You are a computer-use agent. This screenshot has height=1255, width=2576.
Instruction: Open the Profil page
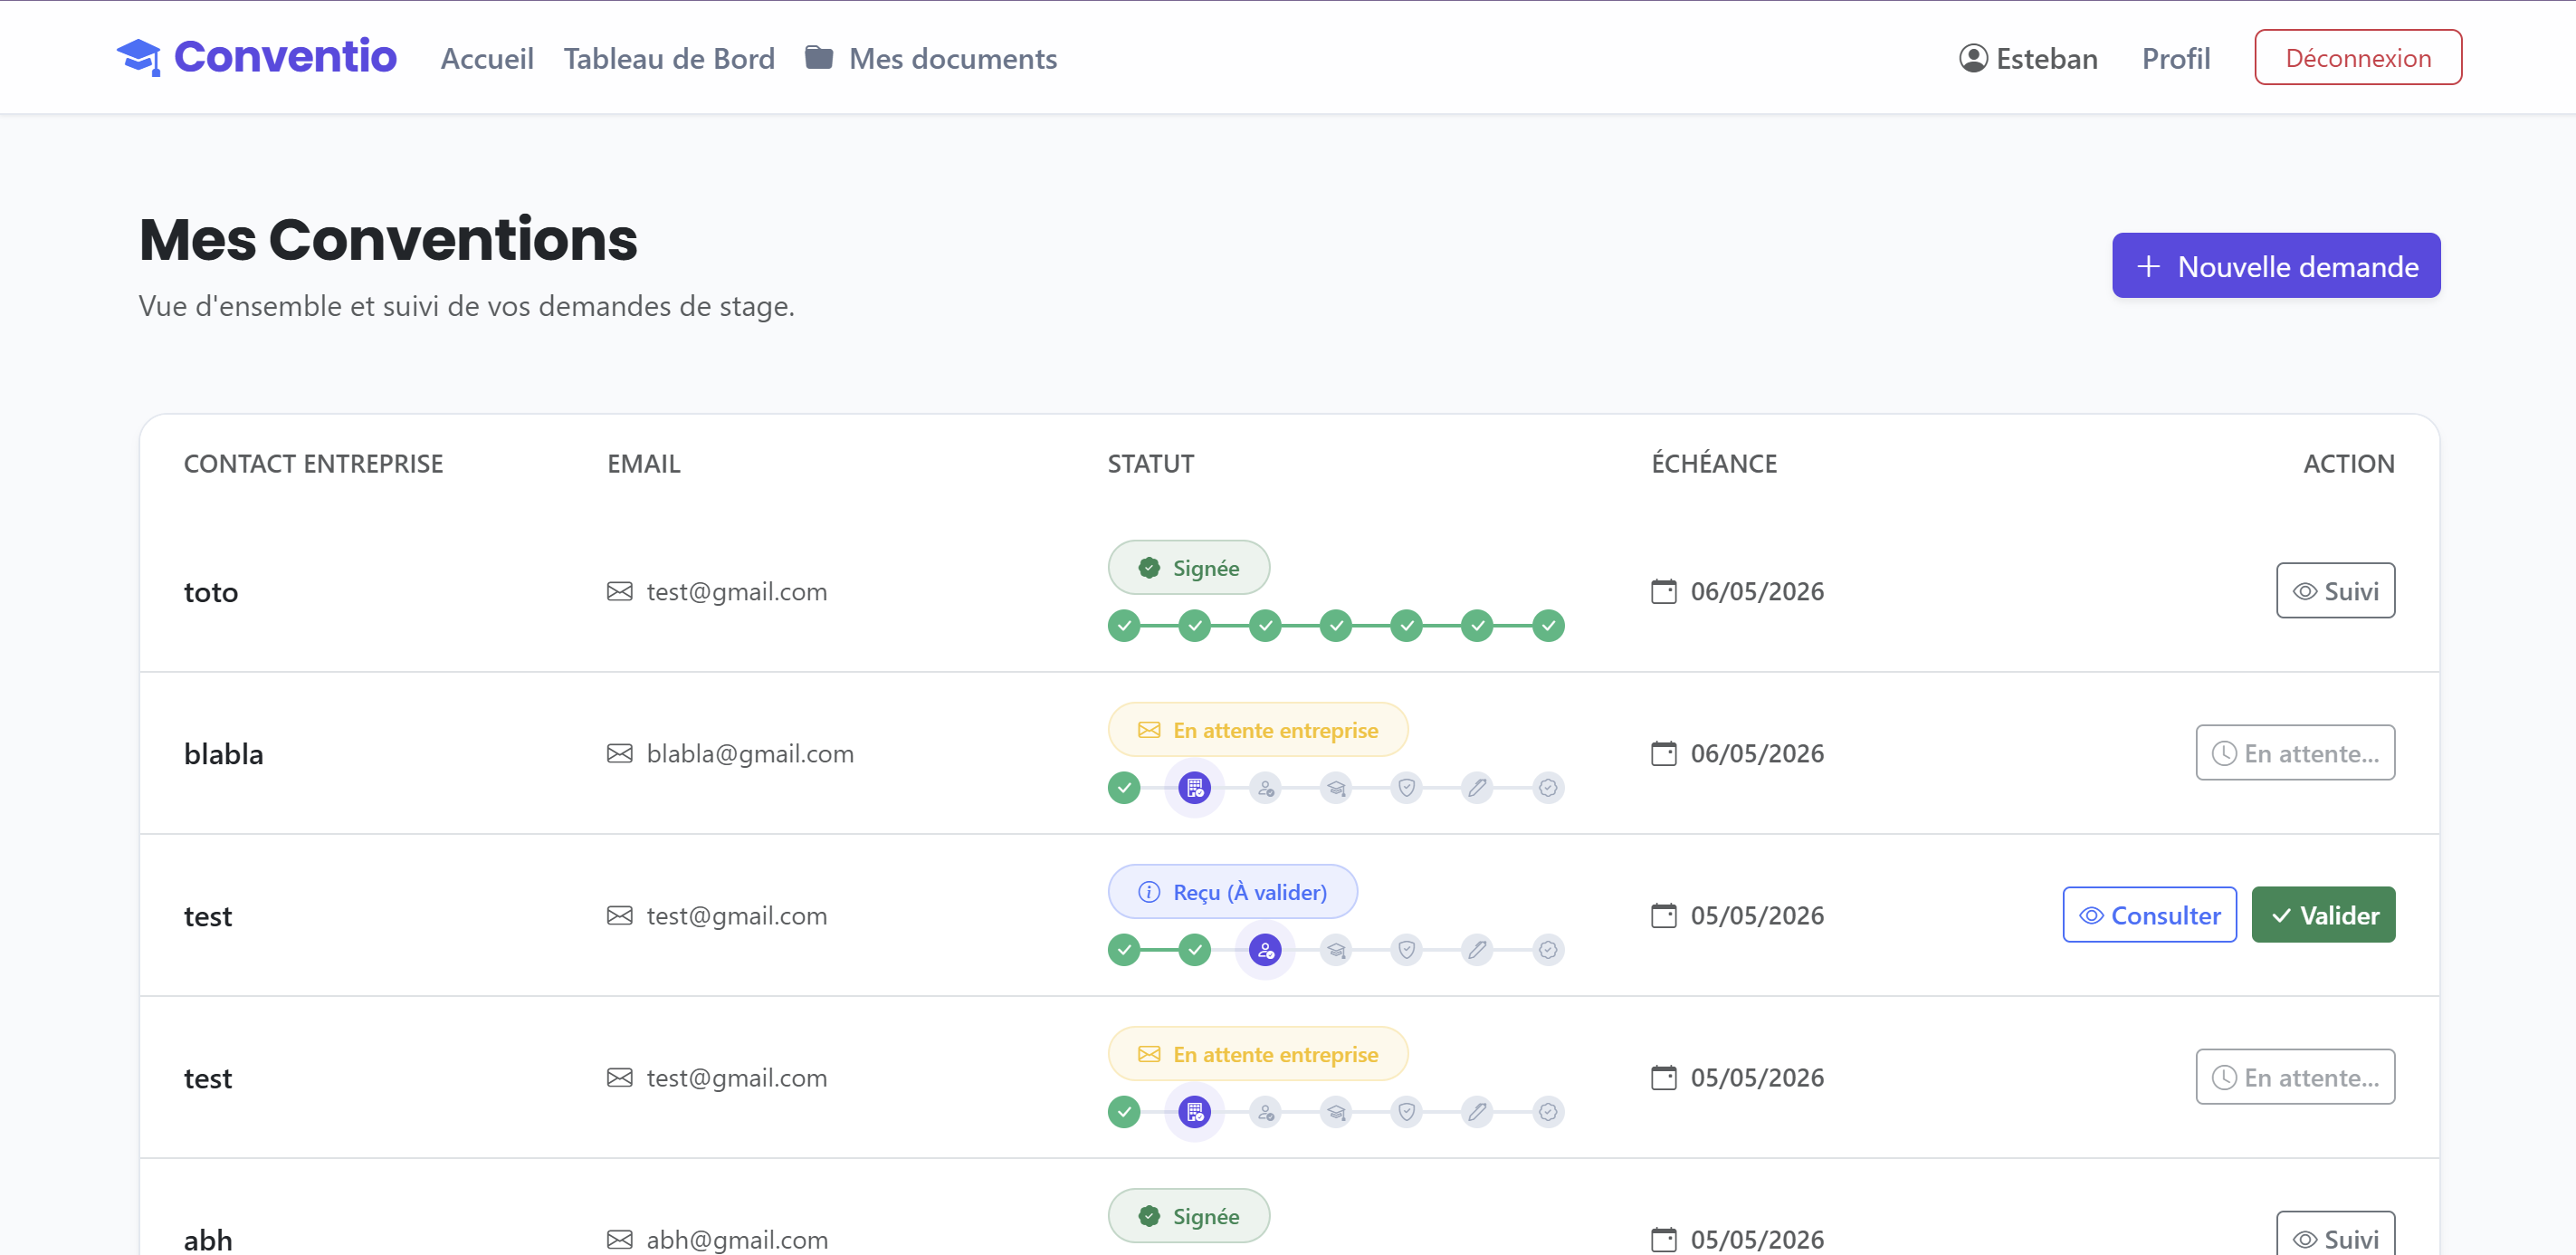pos(2176,58)
